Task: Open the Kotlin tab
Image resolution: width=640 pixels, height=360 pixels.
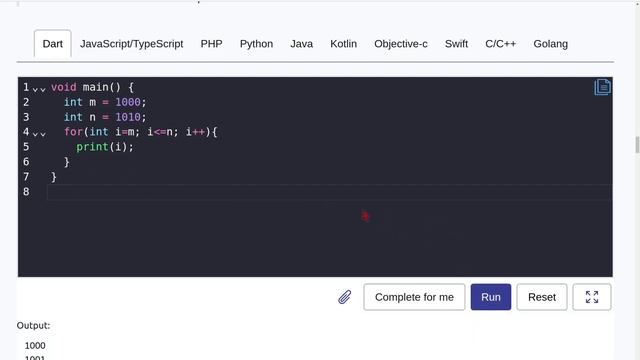Action: point(344,44)
